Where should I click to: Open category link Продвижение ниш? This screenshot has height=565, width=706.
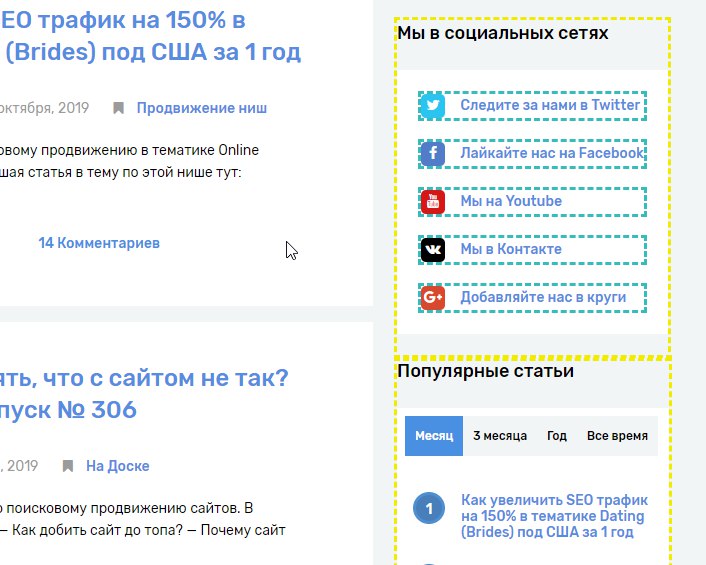click(x=202, y=108)
